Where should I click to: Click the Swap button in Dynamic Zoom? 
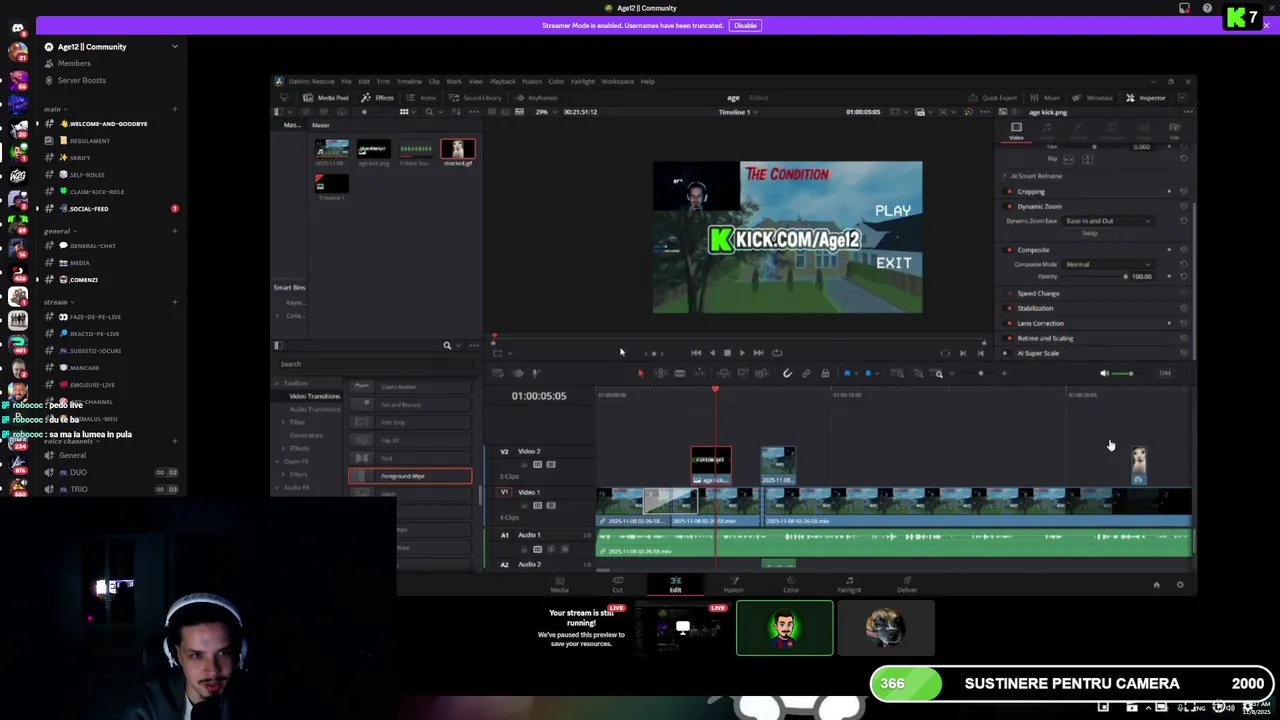pyautogui.click(x=1089, y=234)
